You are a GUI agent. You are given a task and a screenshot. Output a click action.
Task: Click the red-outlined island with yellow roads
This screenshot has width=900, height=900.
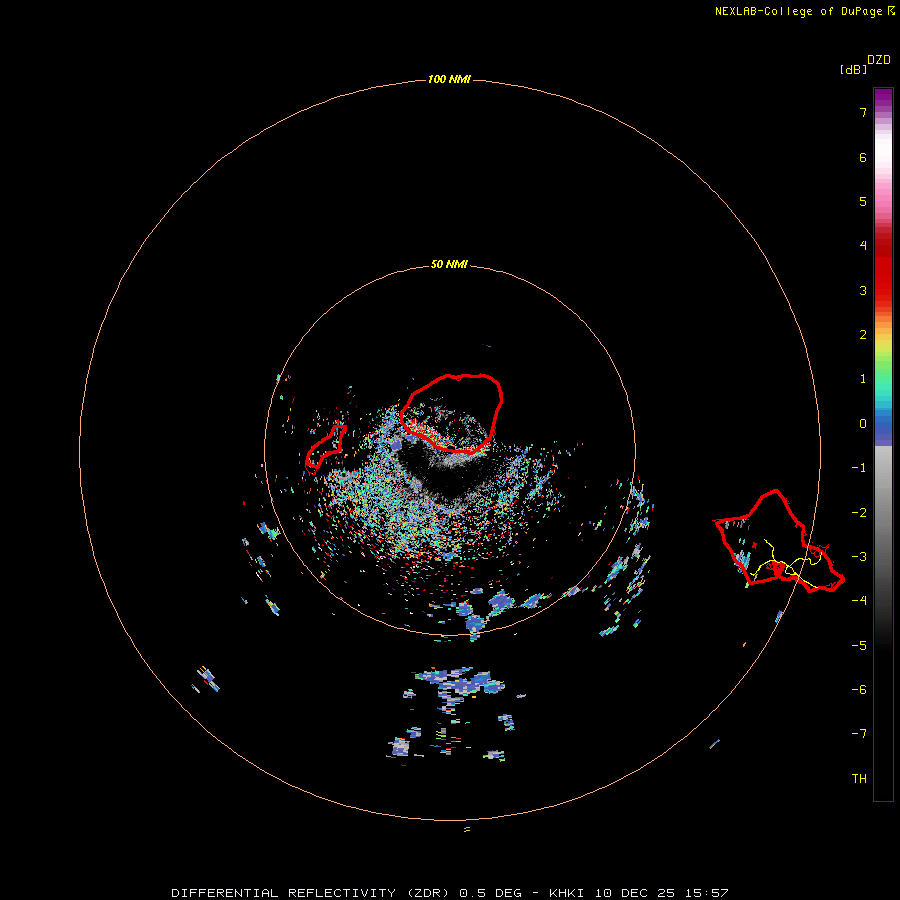click(779, 541)
